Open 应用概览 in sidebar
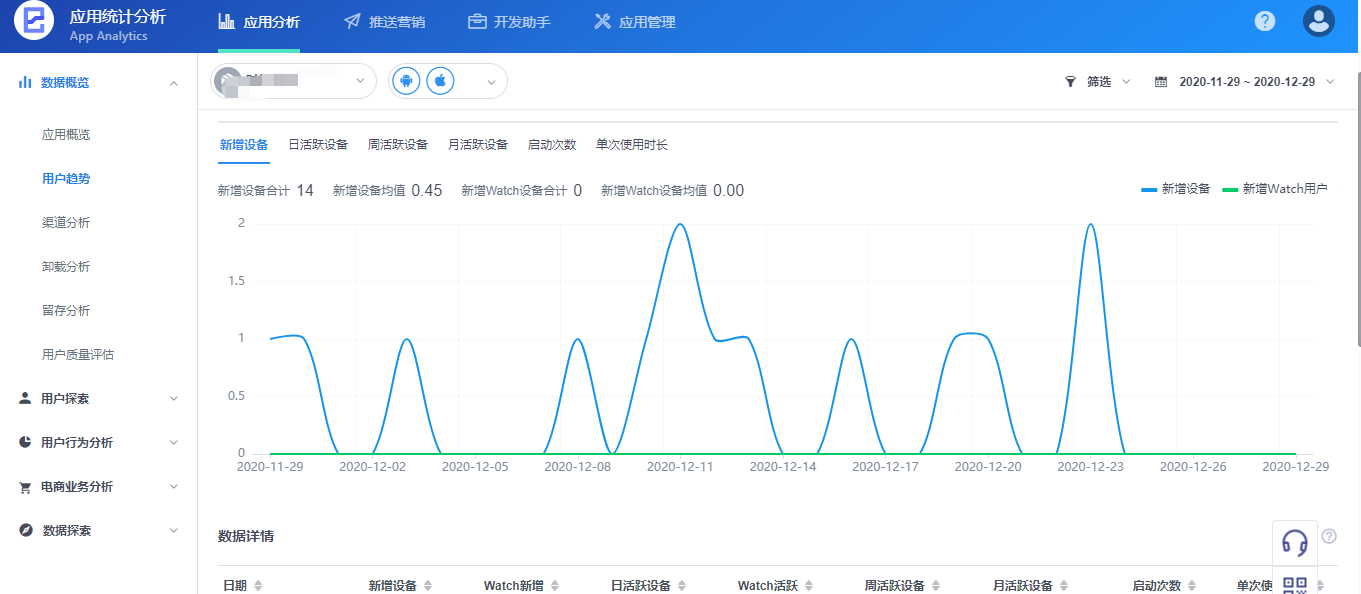1361x594 pixels. click(x=66, y=134)
